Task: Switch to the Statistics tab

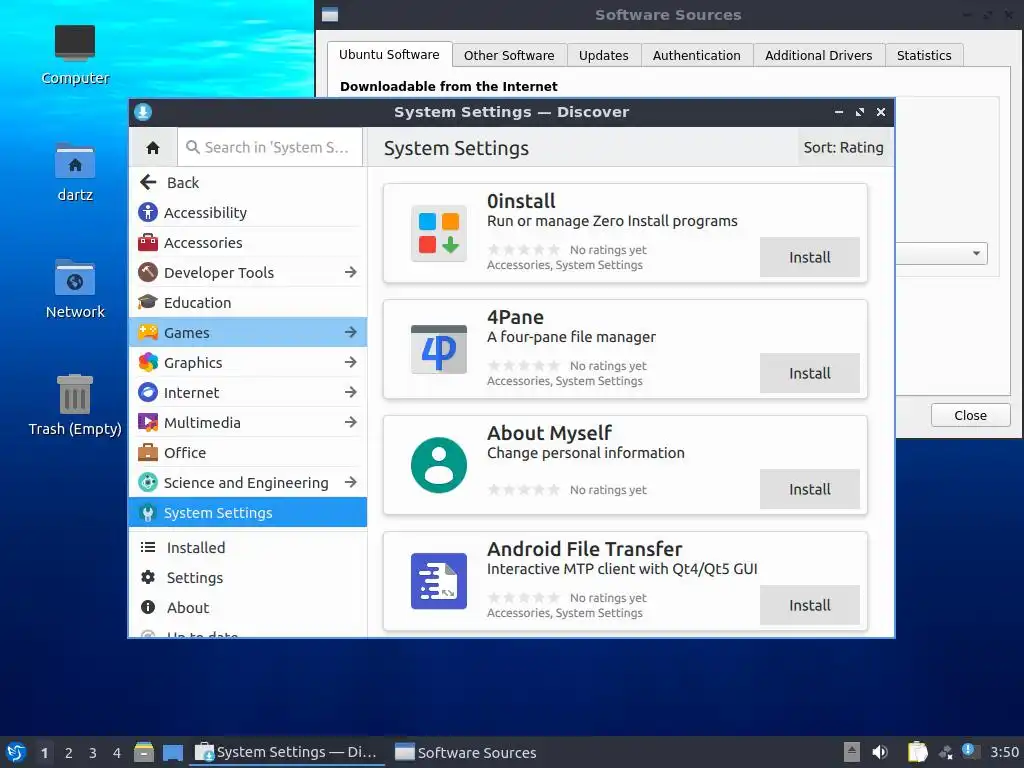Action: tap(924, 56)
